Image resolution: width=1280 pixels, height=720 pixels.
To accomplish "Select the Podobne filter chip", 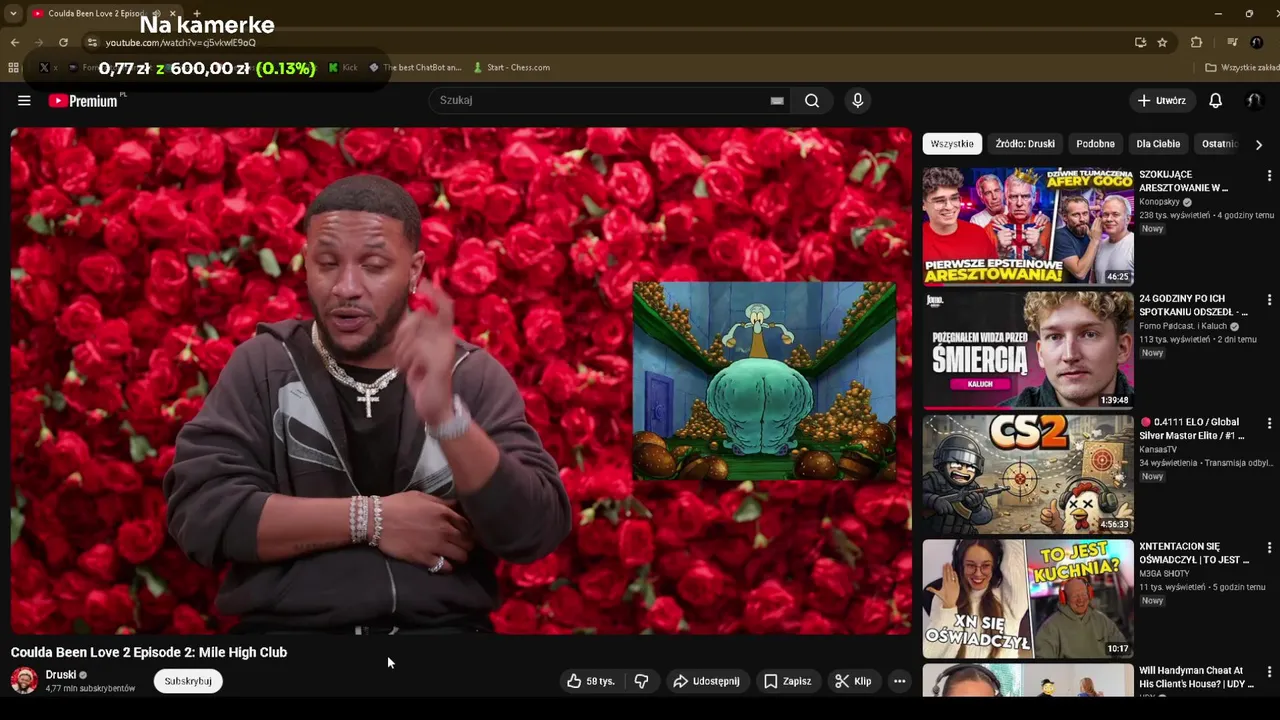I will tap(1095, 144).
